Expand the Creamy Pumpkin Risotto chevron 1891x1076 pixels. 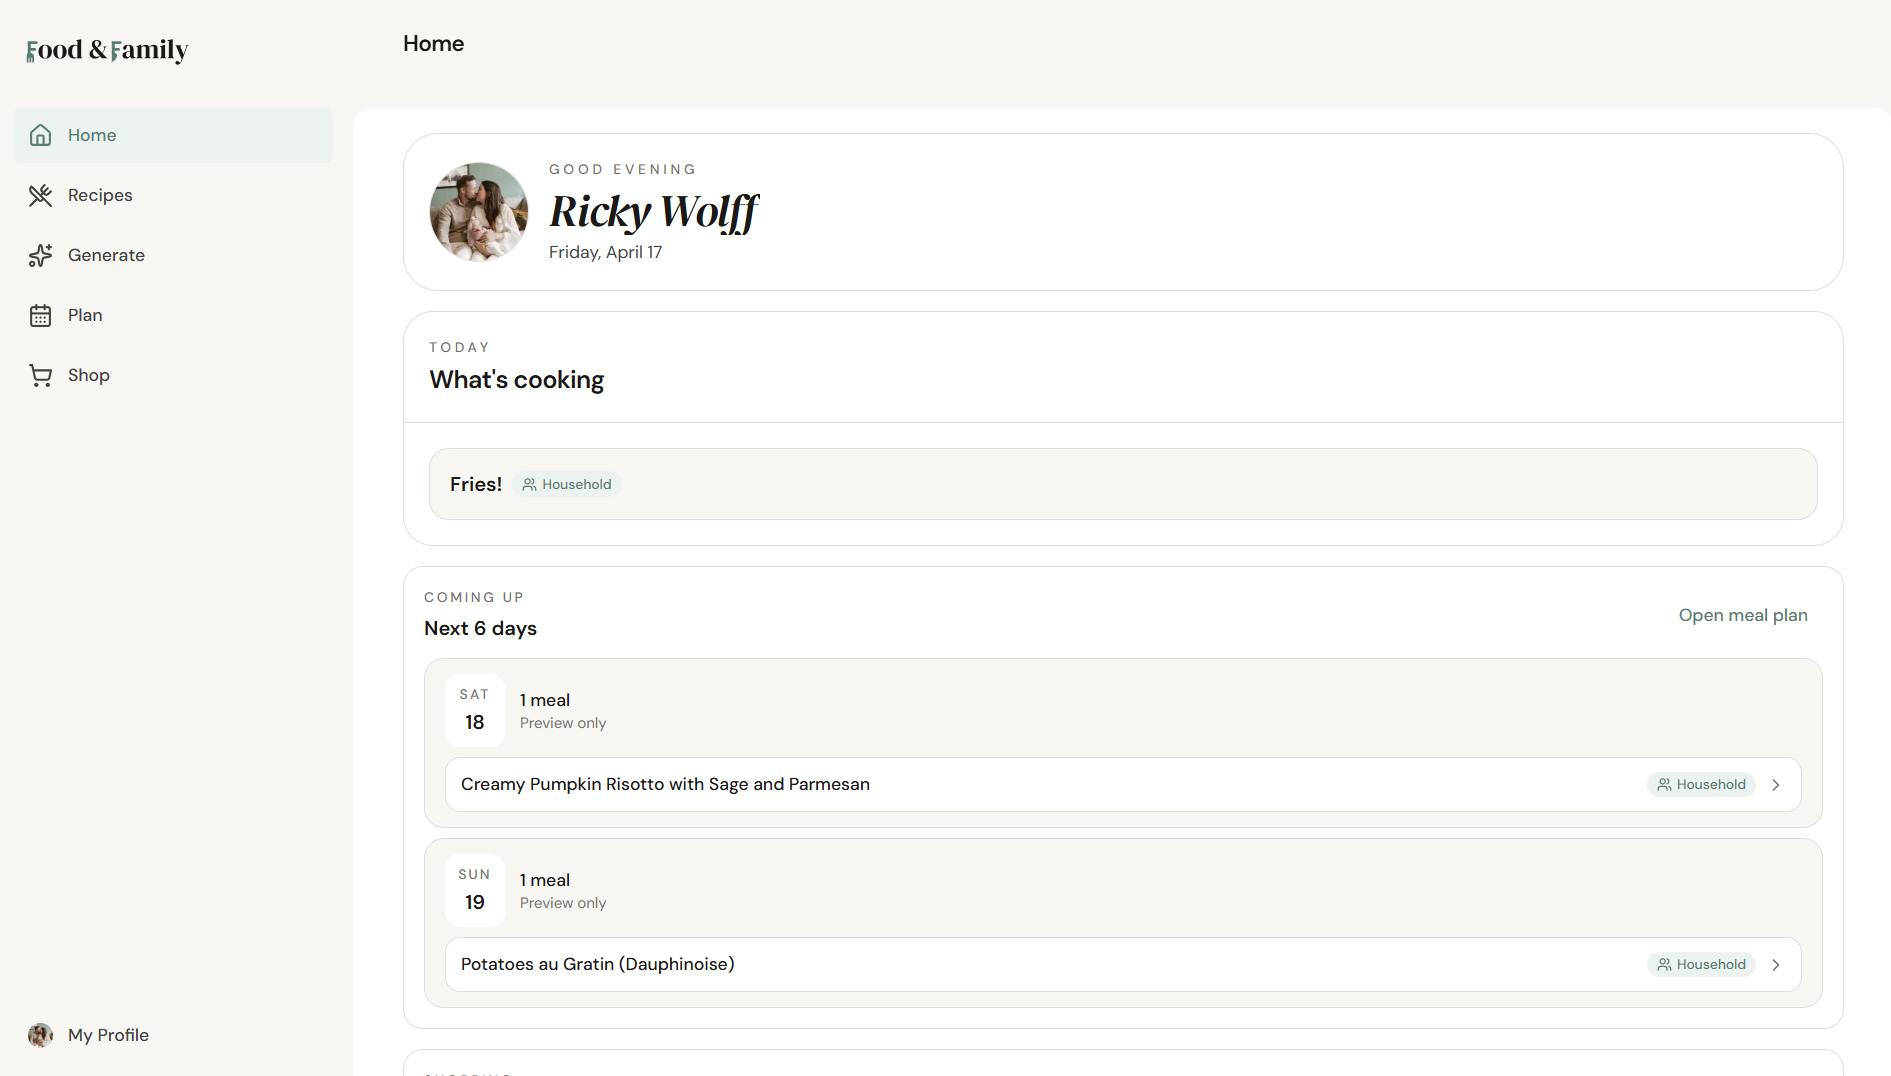[x=1776, y=785]
